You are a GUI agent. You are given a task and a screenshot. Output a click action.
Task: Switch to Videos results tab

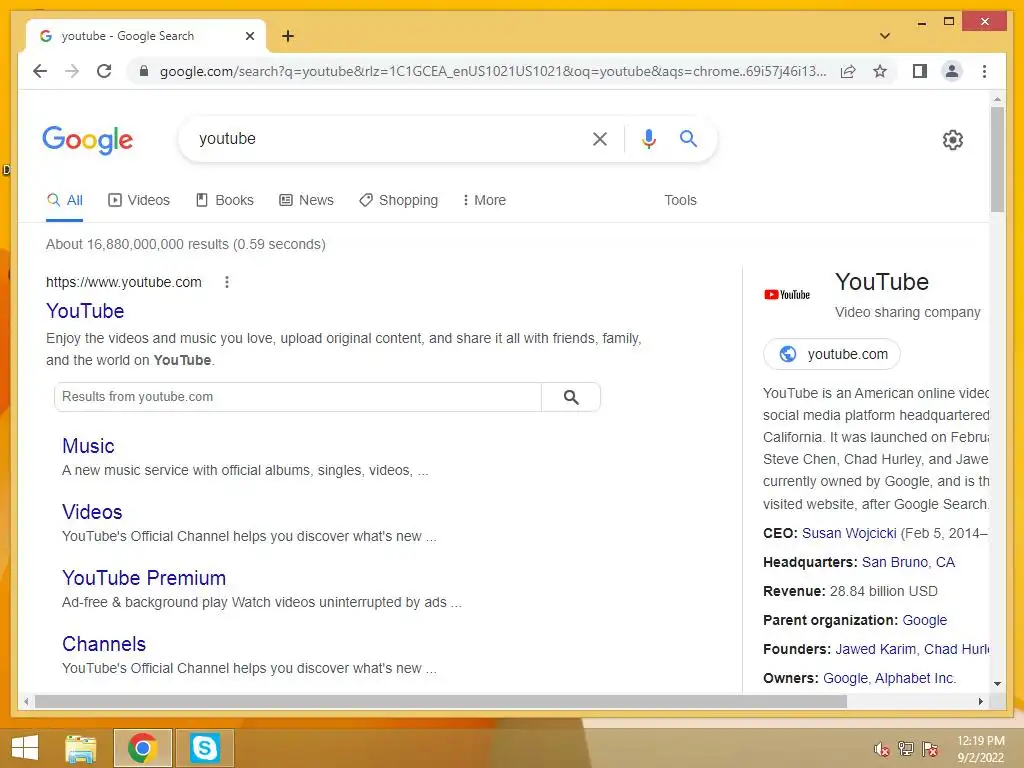coord(138,200)
